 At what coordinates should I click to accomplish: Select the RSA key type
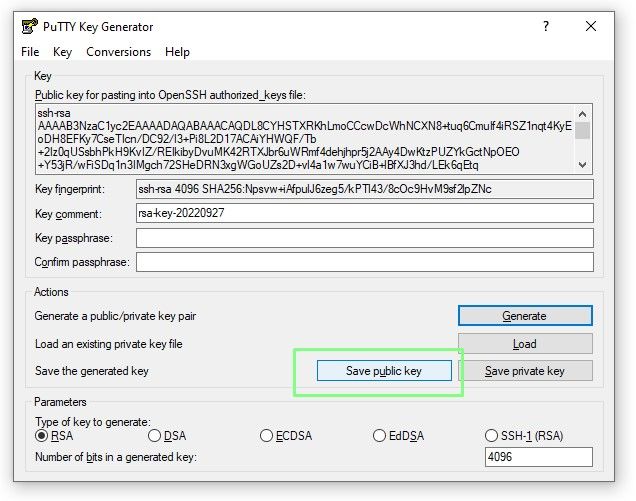click(42, 436)
